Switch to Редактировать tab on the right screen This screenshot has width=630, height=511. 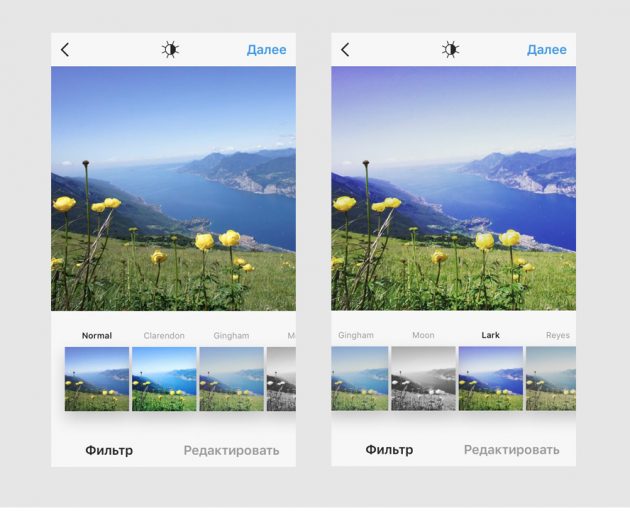click(x=511, y=450)
